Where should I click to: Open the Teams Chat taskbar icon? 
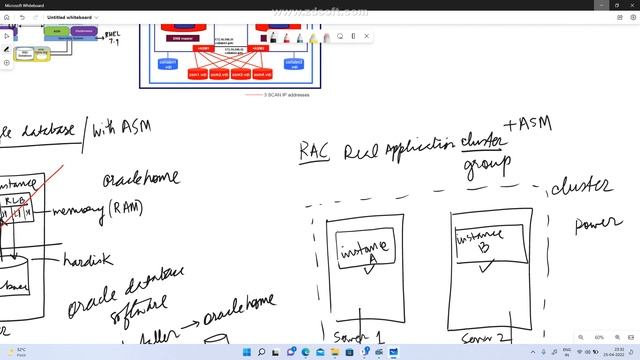click(291, 352)
